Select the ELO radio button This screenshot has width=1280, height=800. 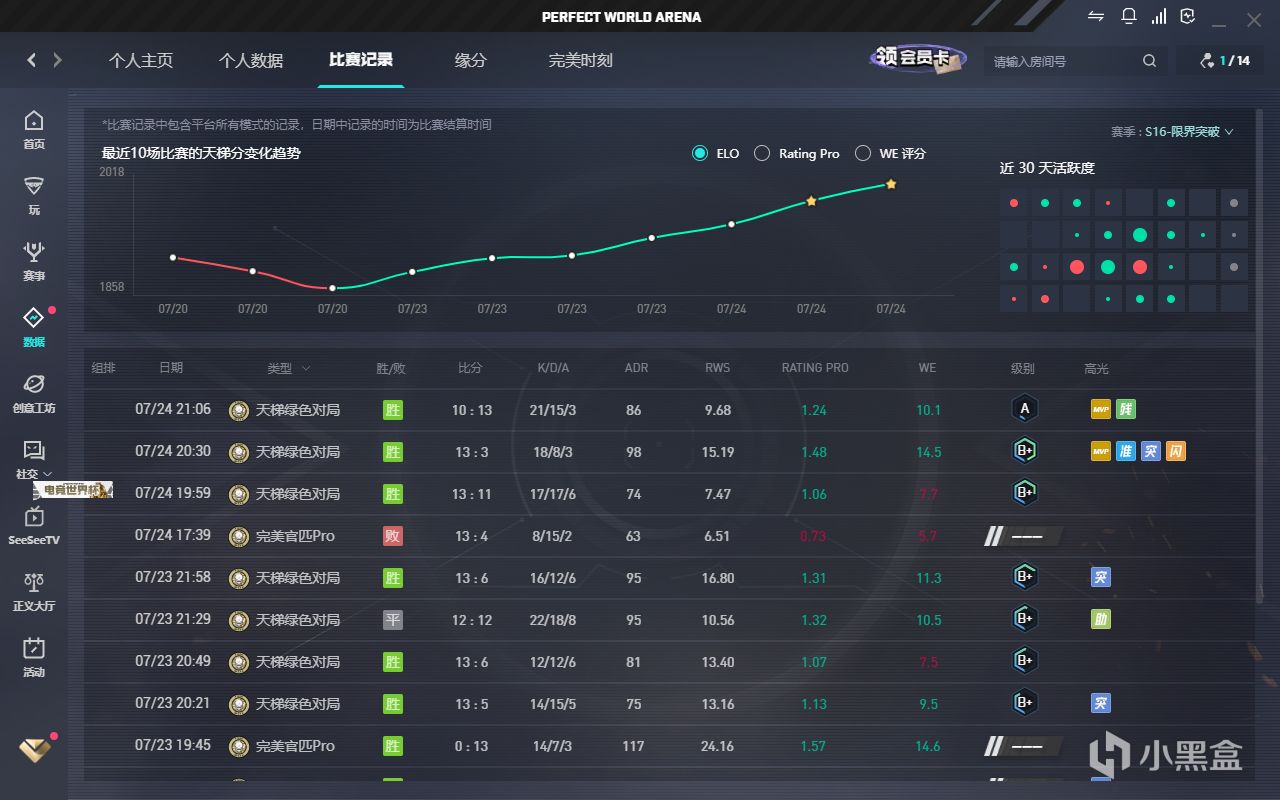(700, 153)
